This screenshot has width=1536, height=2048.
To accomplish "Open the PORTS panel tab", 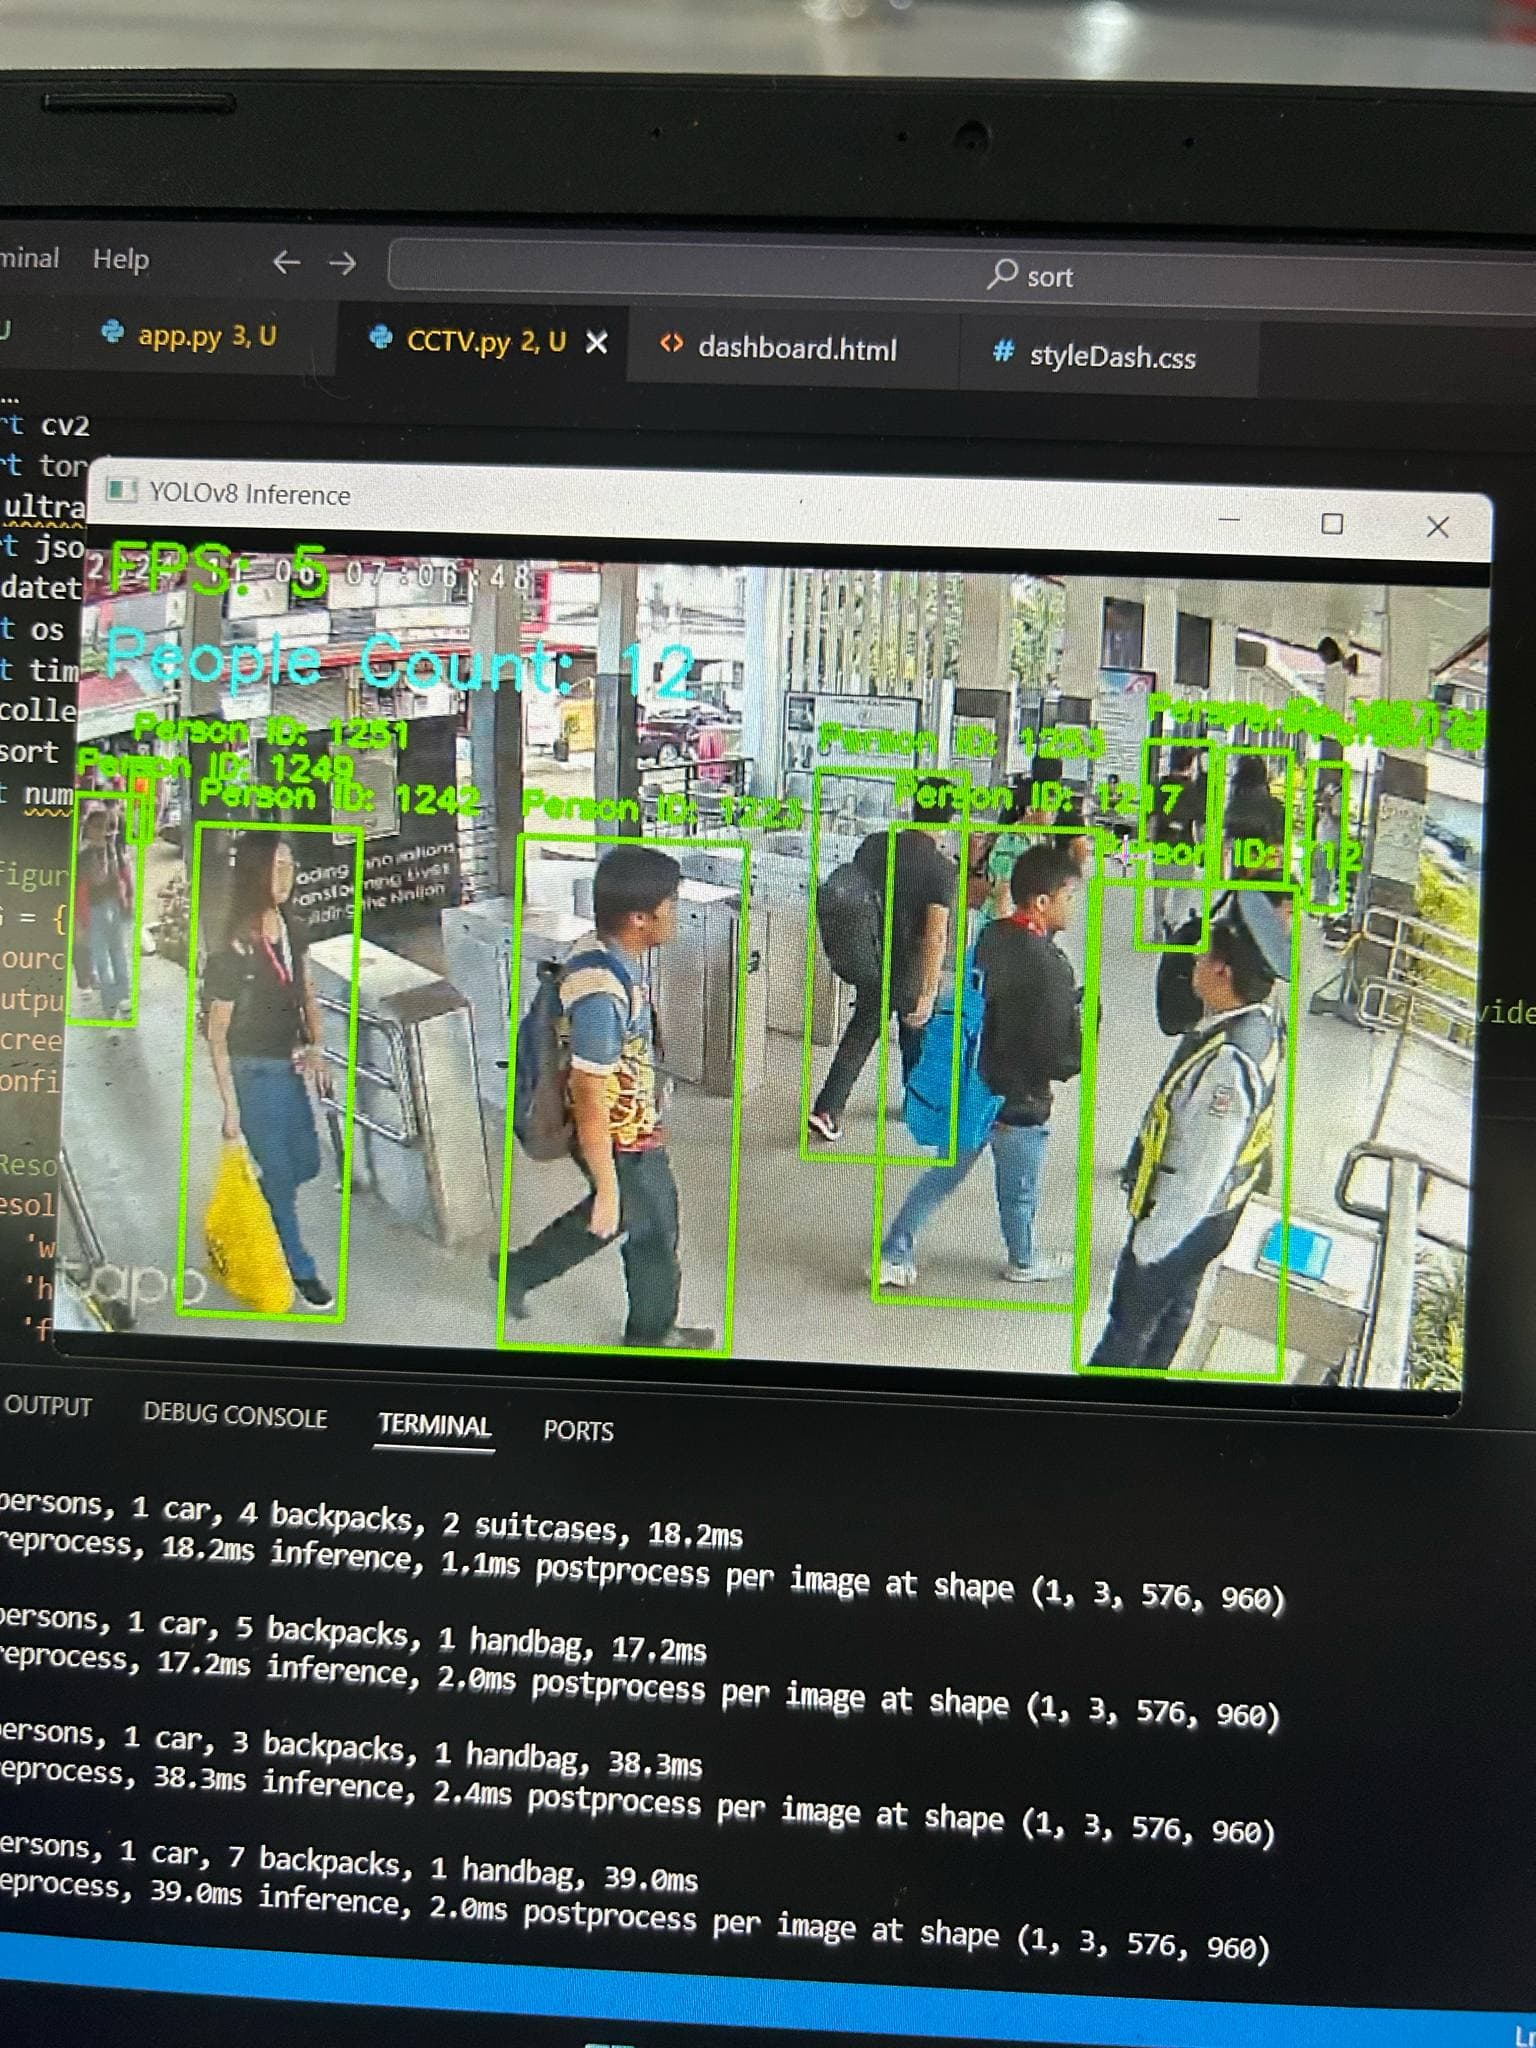I will 578,1431.
